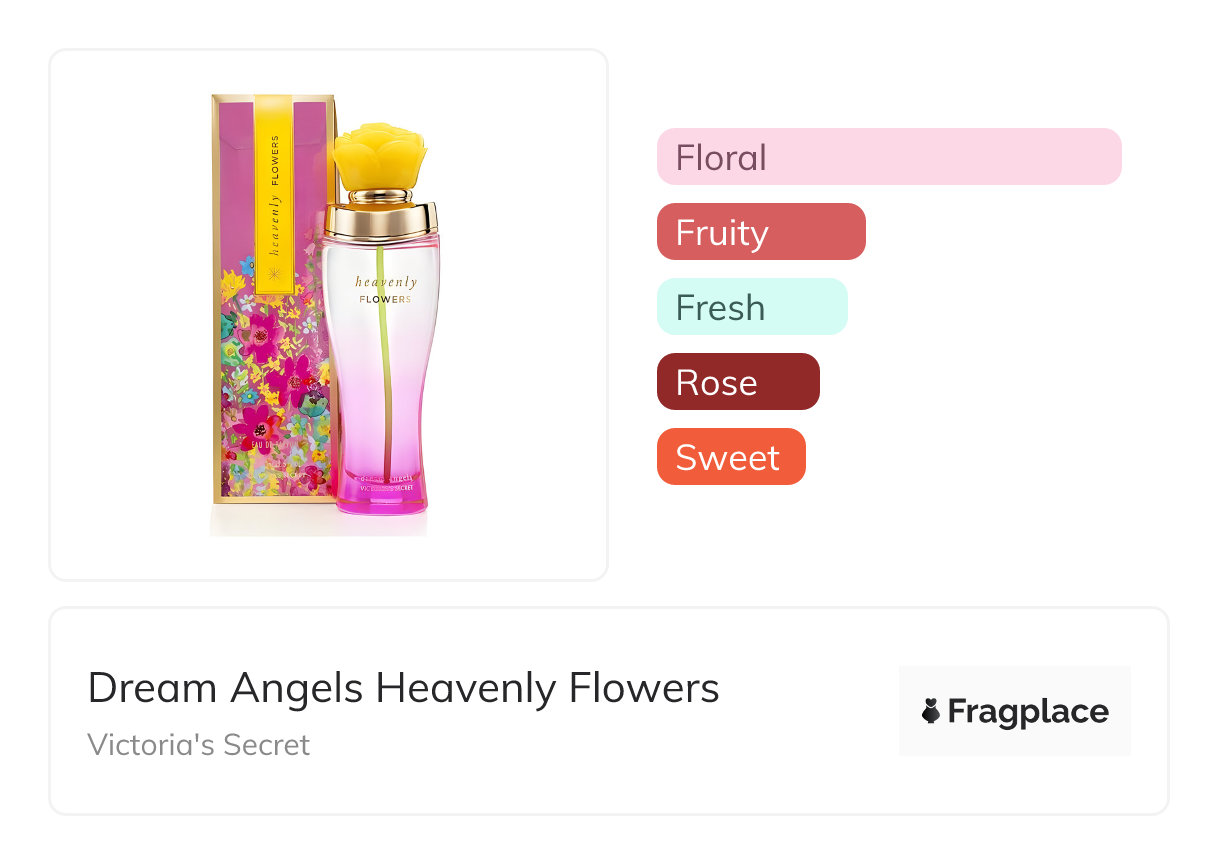Select the Rose accord bar

click(x=737, y=382)
